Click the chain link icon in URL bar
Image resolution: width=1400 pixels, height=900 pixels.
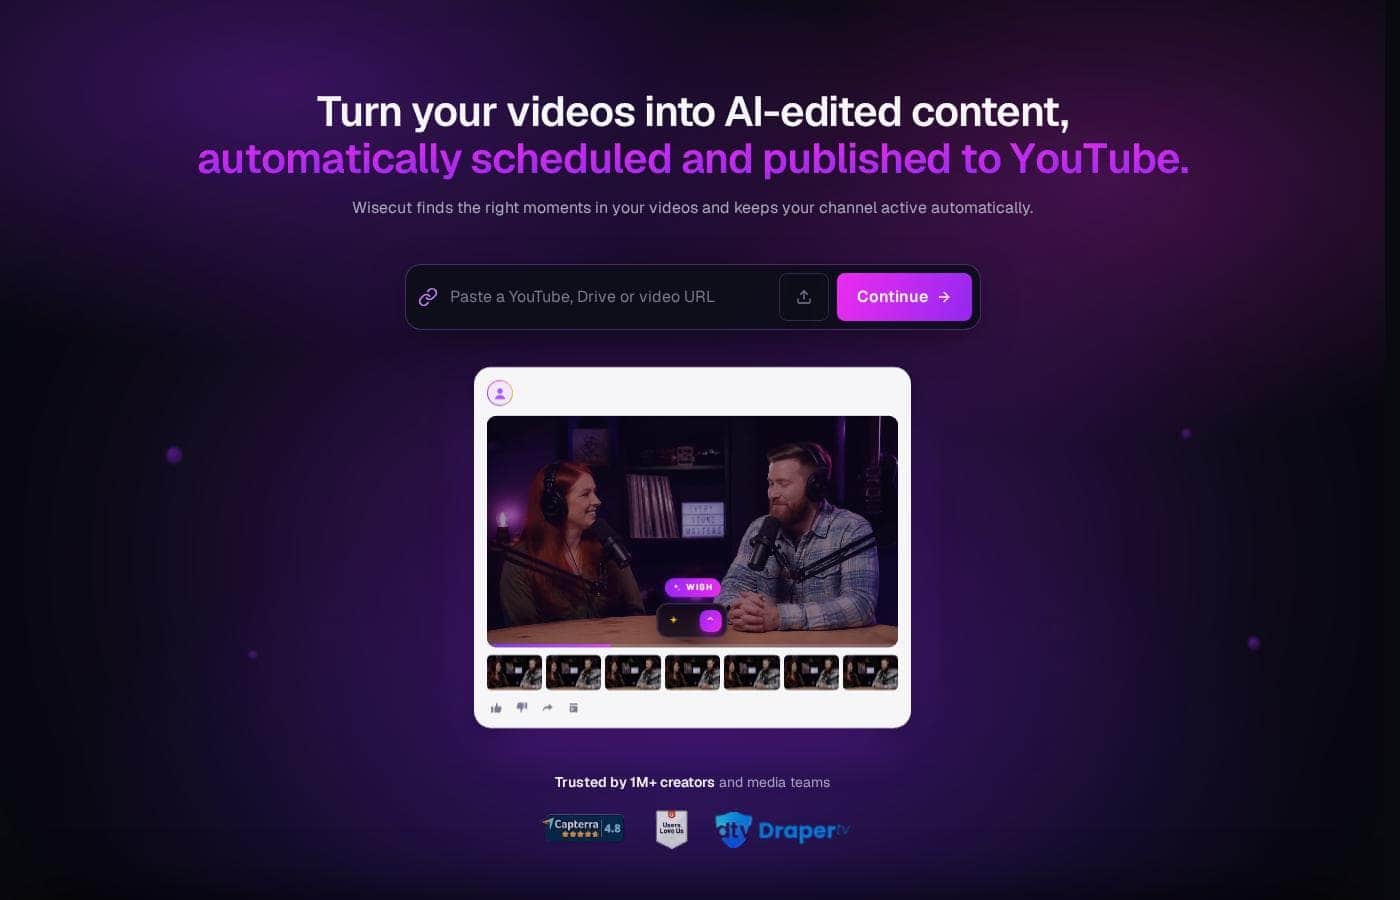[428, 297]
